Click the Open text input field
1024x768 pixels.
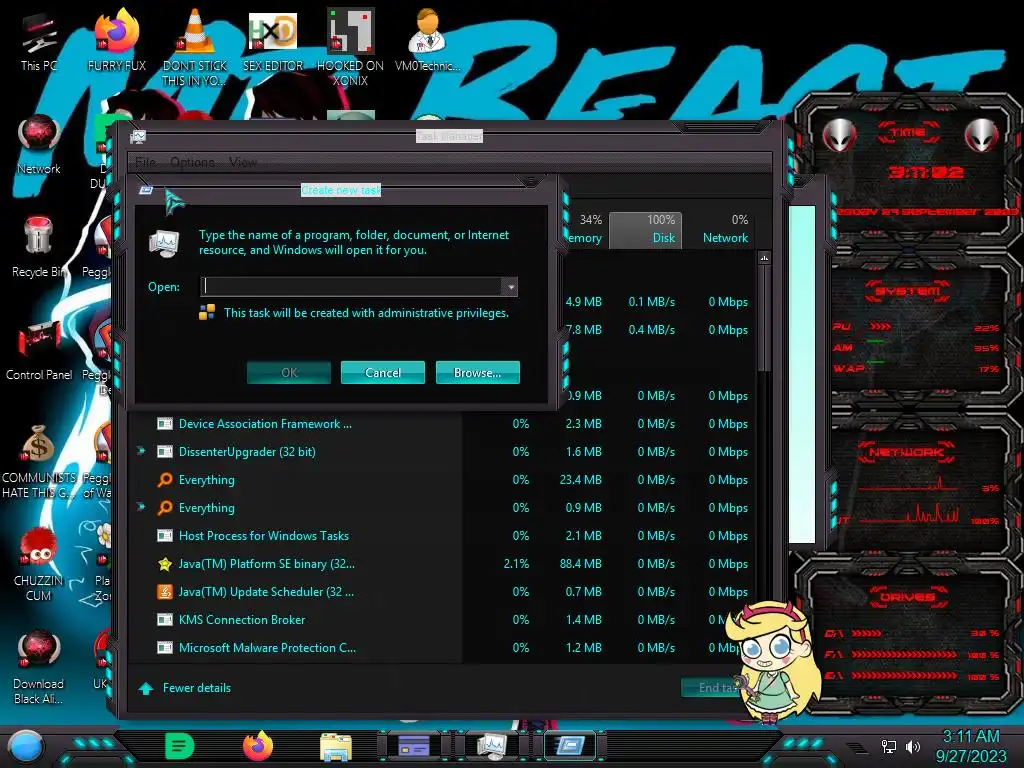point(351,287)
